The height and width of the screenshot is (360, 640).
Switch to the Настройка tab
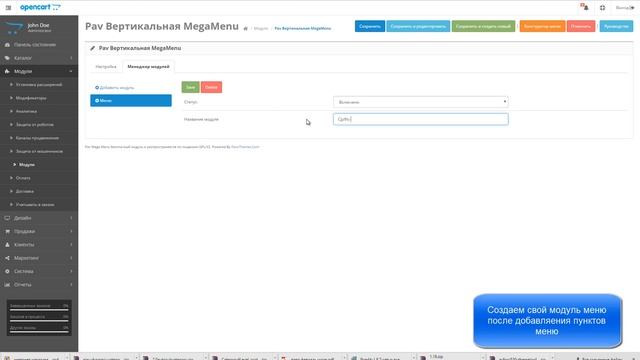click(106, 67)
